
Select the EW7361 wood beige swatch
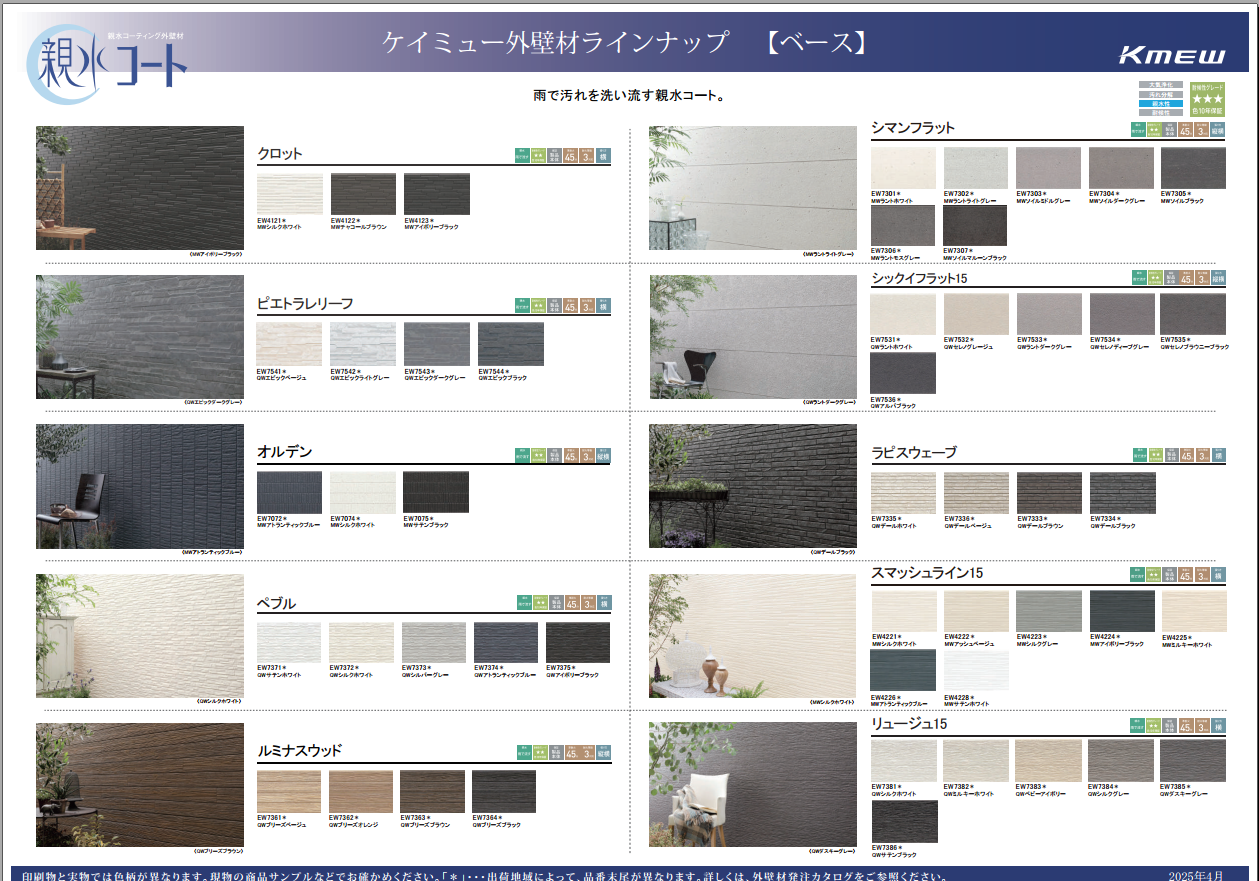(289, 791)
